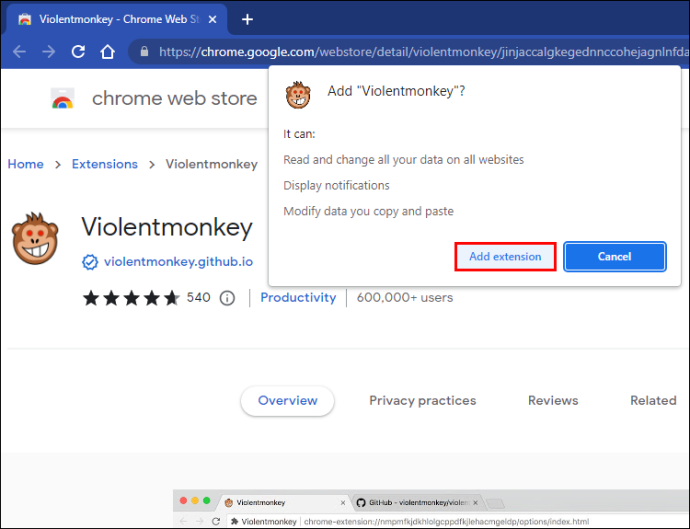Select the Violentmonkey - Chrome Web Store tab

117,19
